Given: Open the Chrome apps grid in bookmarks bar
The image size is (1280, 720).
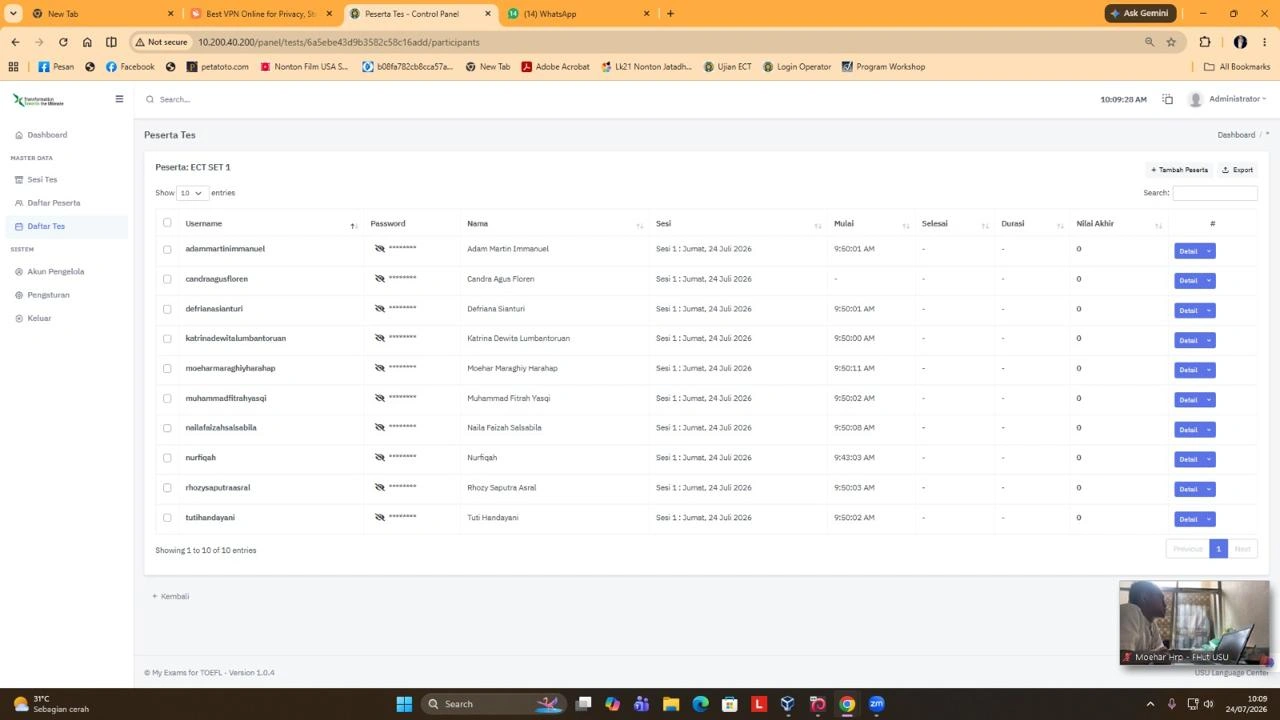Looking at the screenshot, I should [13, 67].
